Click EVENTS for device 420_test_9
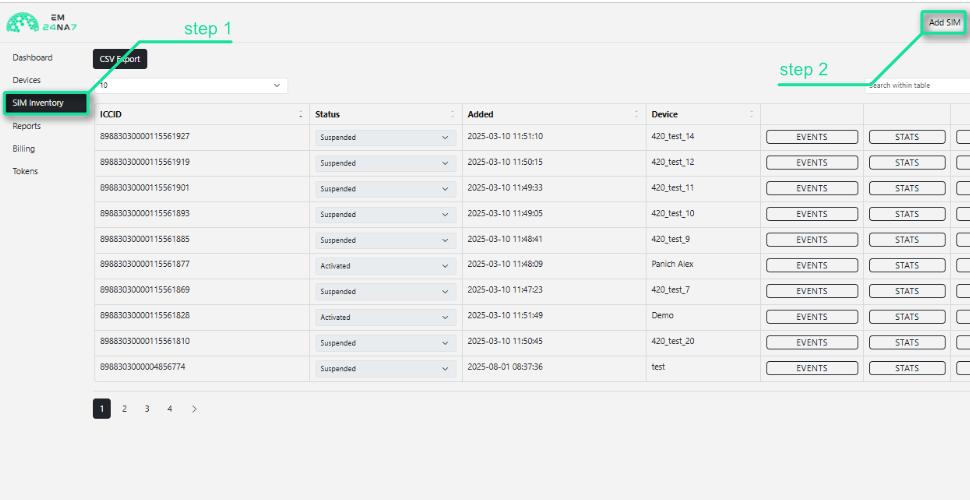Screen dimensions: 970x500 click(812, 240)
